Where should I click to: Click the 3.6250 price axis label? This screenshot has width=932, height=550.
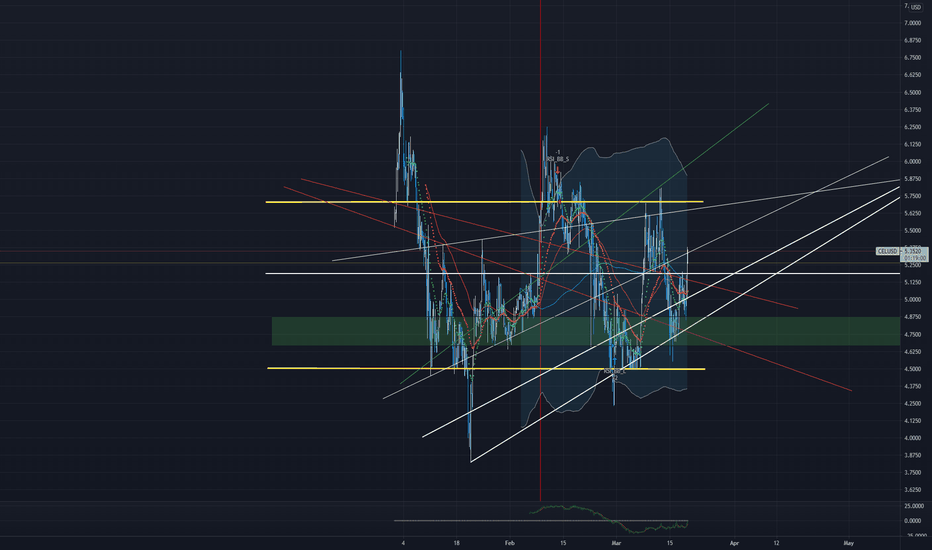[x=912, y=490]
